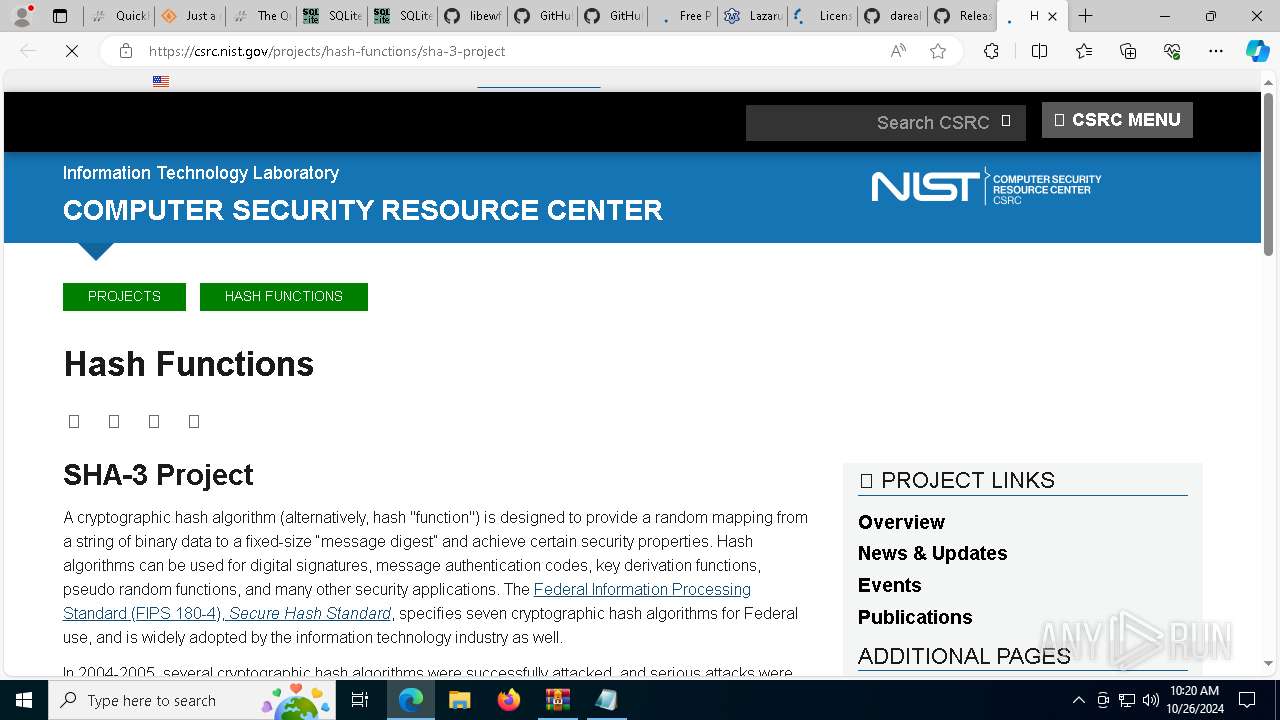Click Microsoft Edge taskbar icon
Screen dimensions: 1280x720
point(411,700)
